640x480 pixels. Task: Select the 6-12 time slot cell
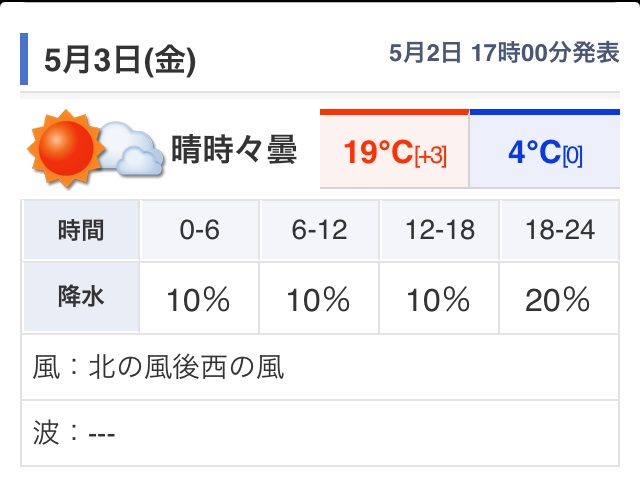tap(319, 230)
